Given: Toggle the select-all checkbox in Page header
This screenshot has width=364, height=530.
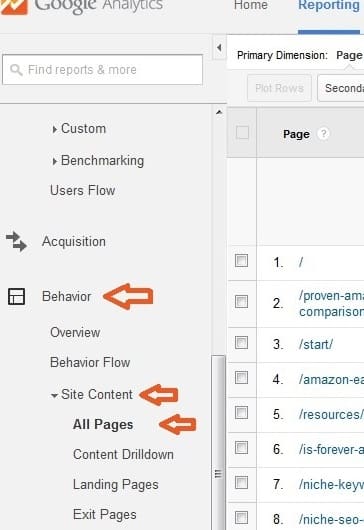Looking at the screenshot, I should pyautogui.click(x=242, y=132).
